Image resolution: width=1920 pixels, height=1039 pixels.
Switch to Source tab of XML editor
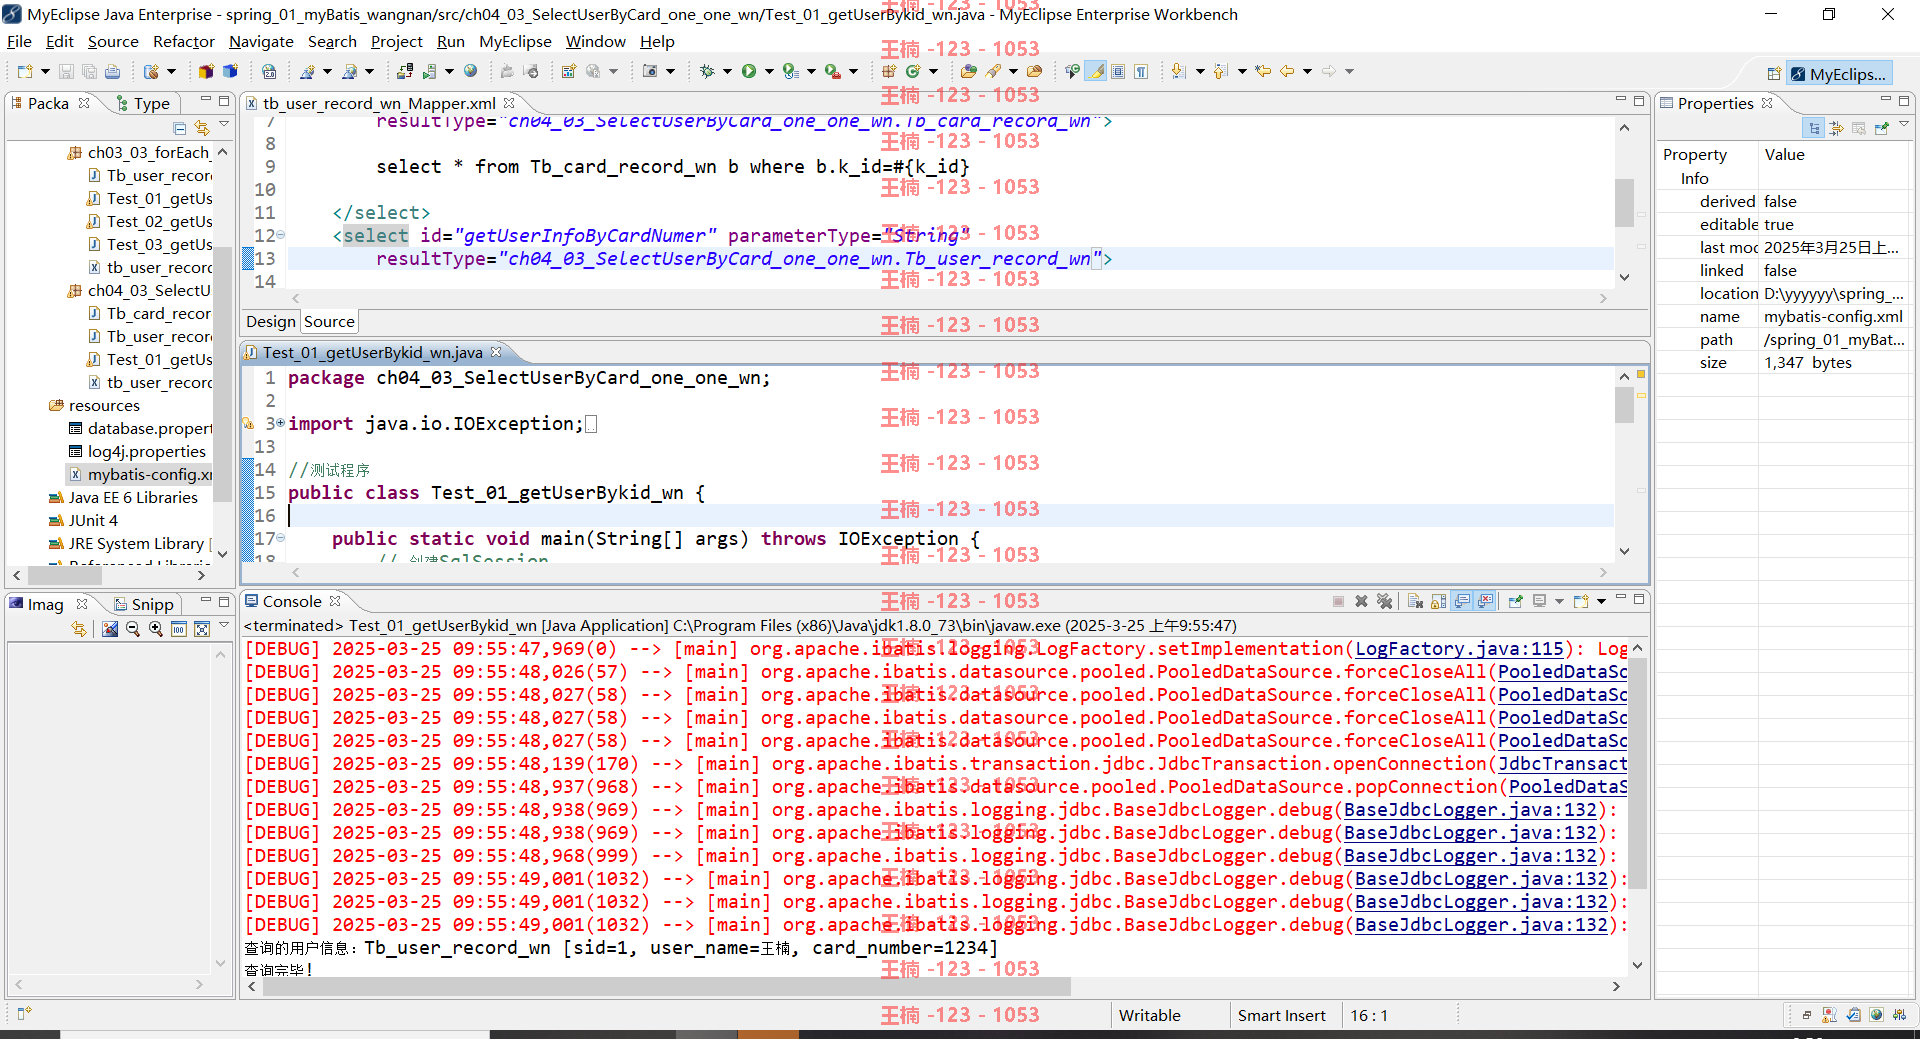(x=329, y=322)
